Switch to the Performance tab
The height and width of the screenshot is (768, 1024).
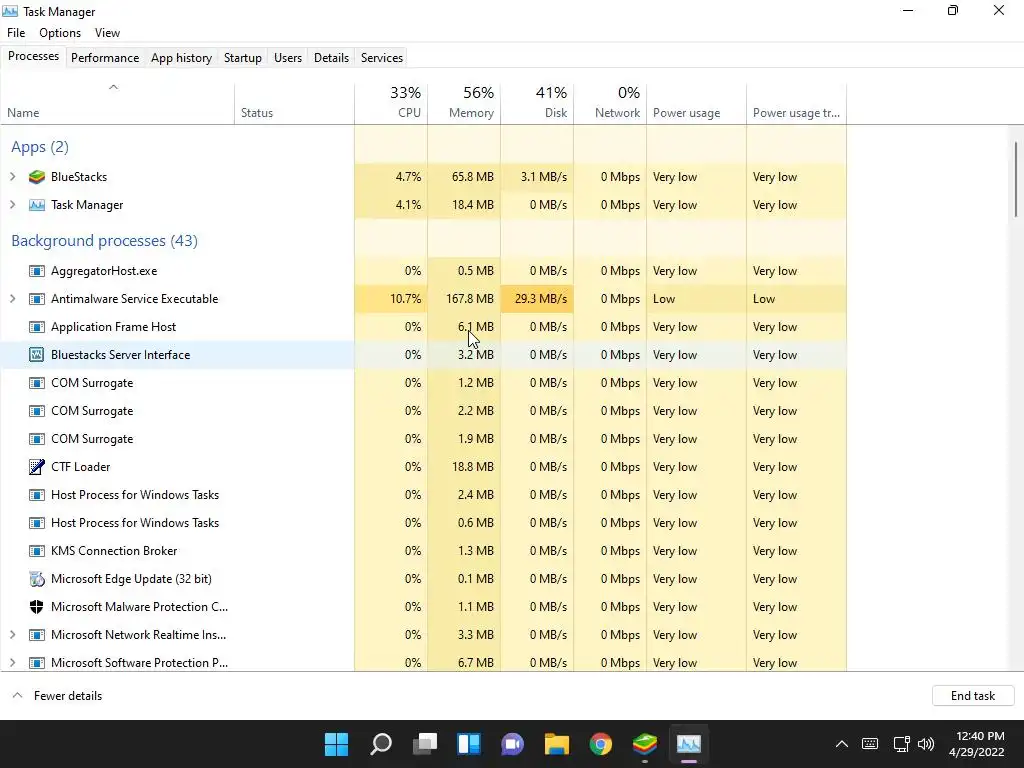click(x=105, y=57)
